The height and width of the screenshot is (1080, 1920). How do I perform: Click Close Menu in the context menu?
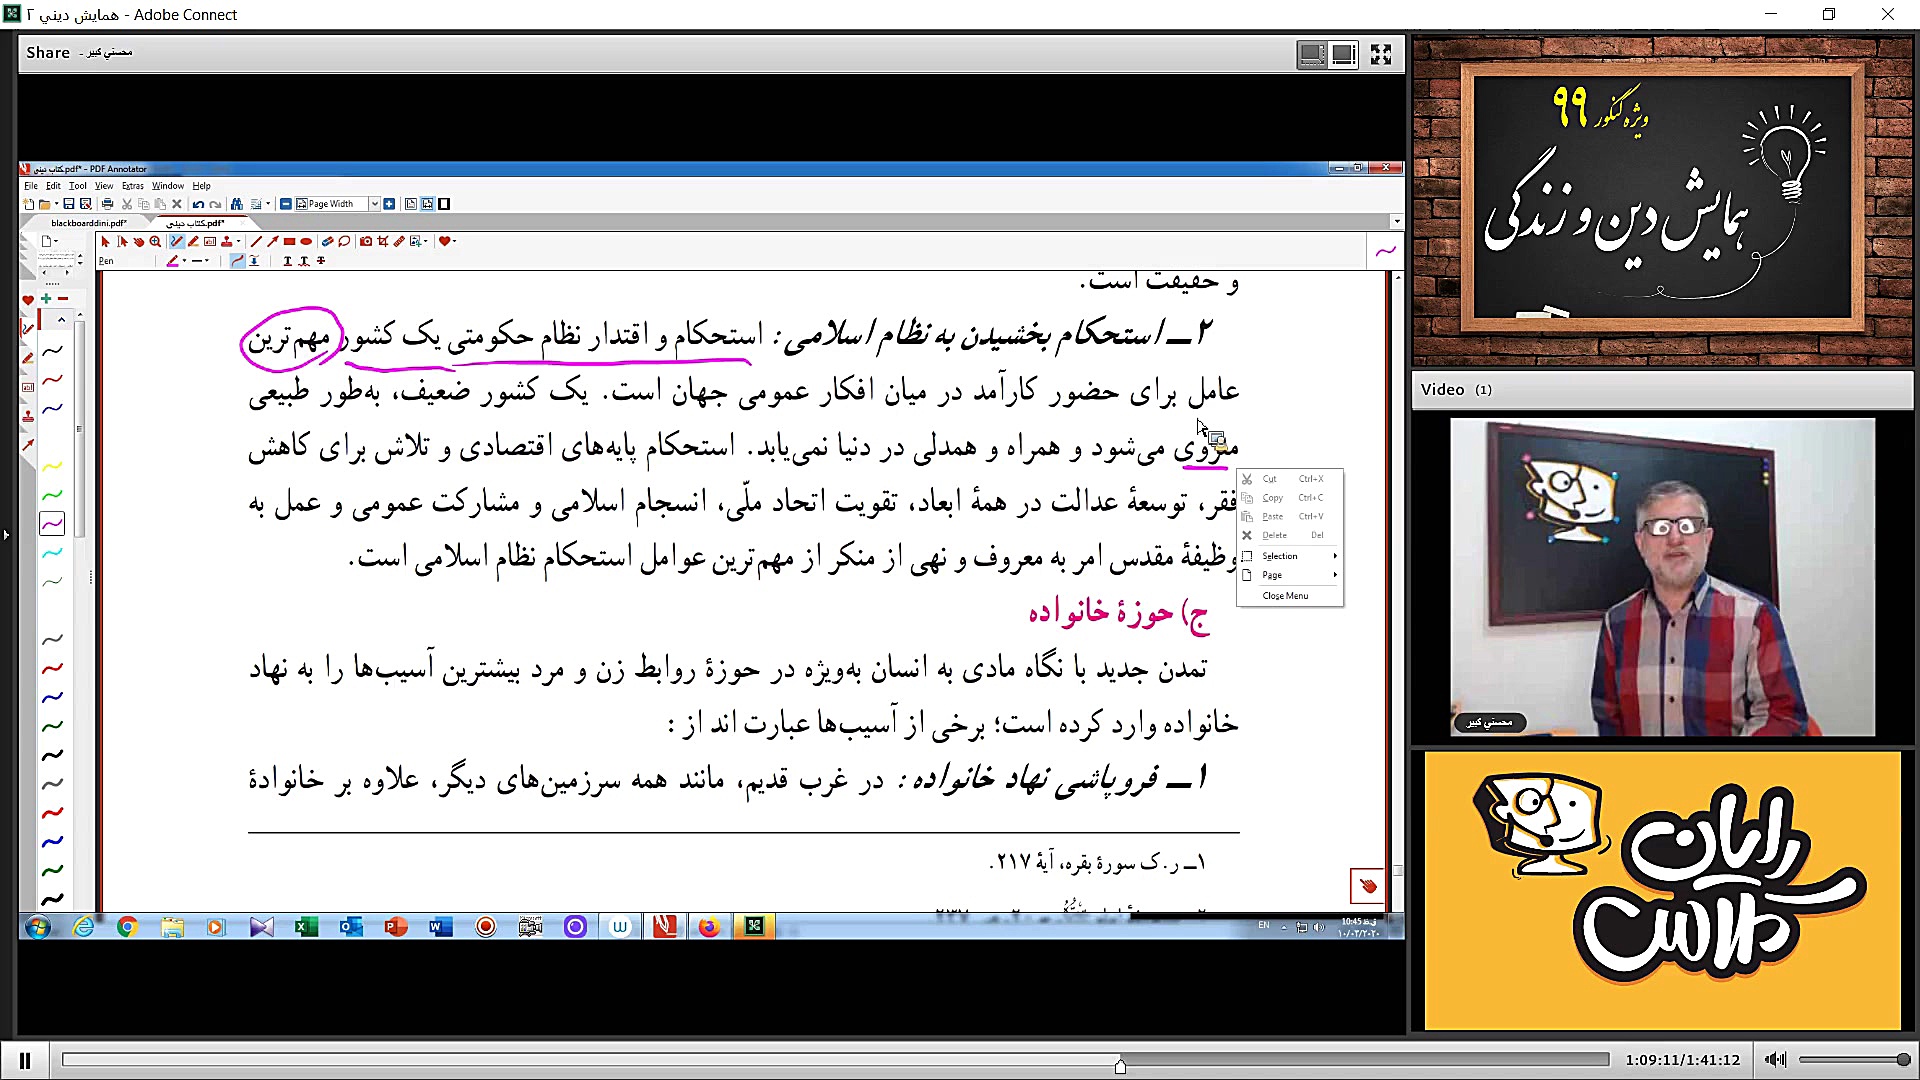click(x=1288, y=595)
